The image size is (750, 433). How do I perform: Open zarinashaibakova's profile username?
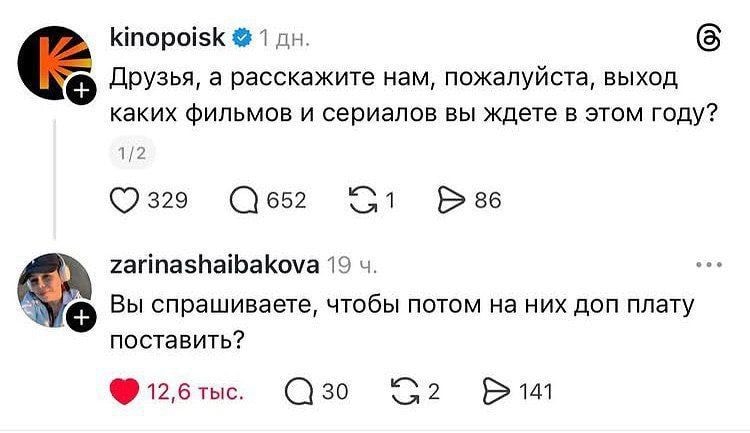tap(213, 264)
